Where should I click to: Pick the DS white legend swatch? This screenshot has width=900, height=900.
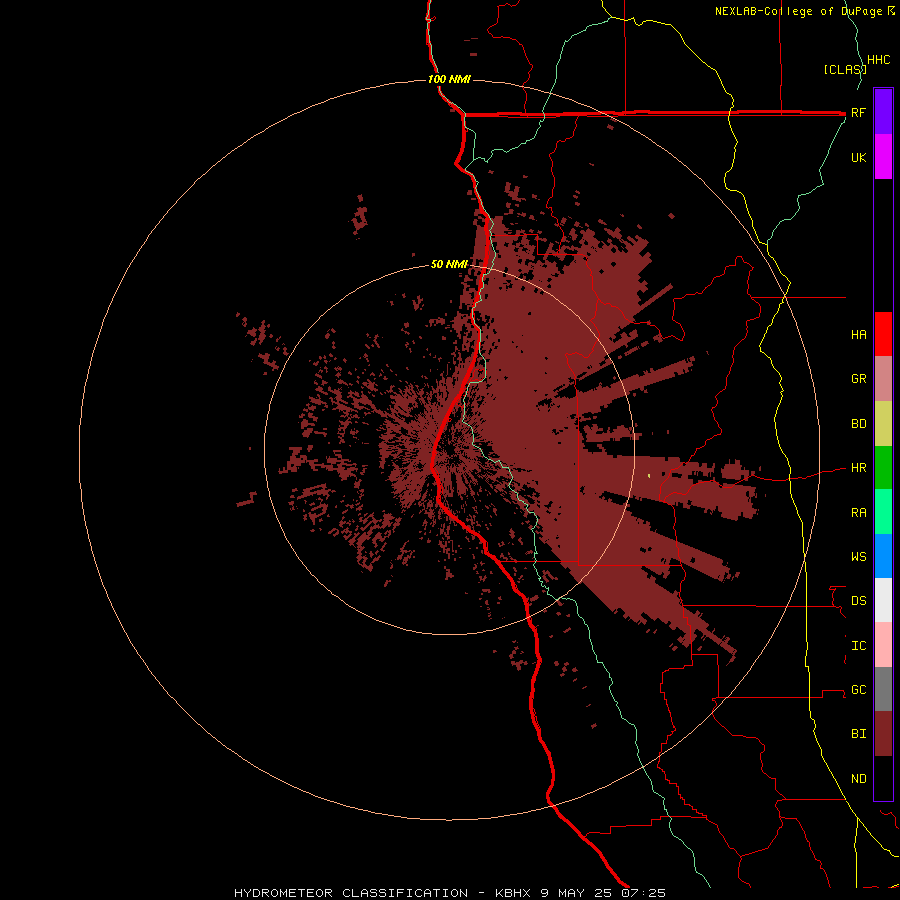(x=883, y=600)
